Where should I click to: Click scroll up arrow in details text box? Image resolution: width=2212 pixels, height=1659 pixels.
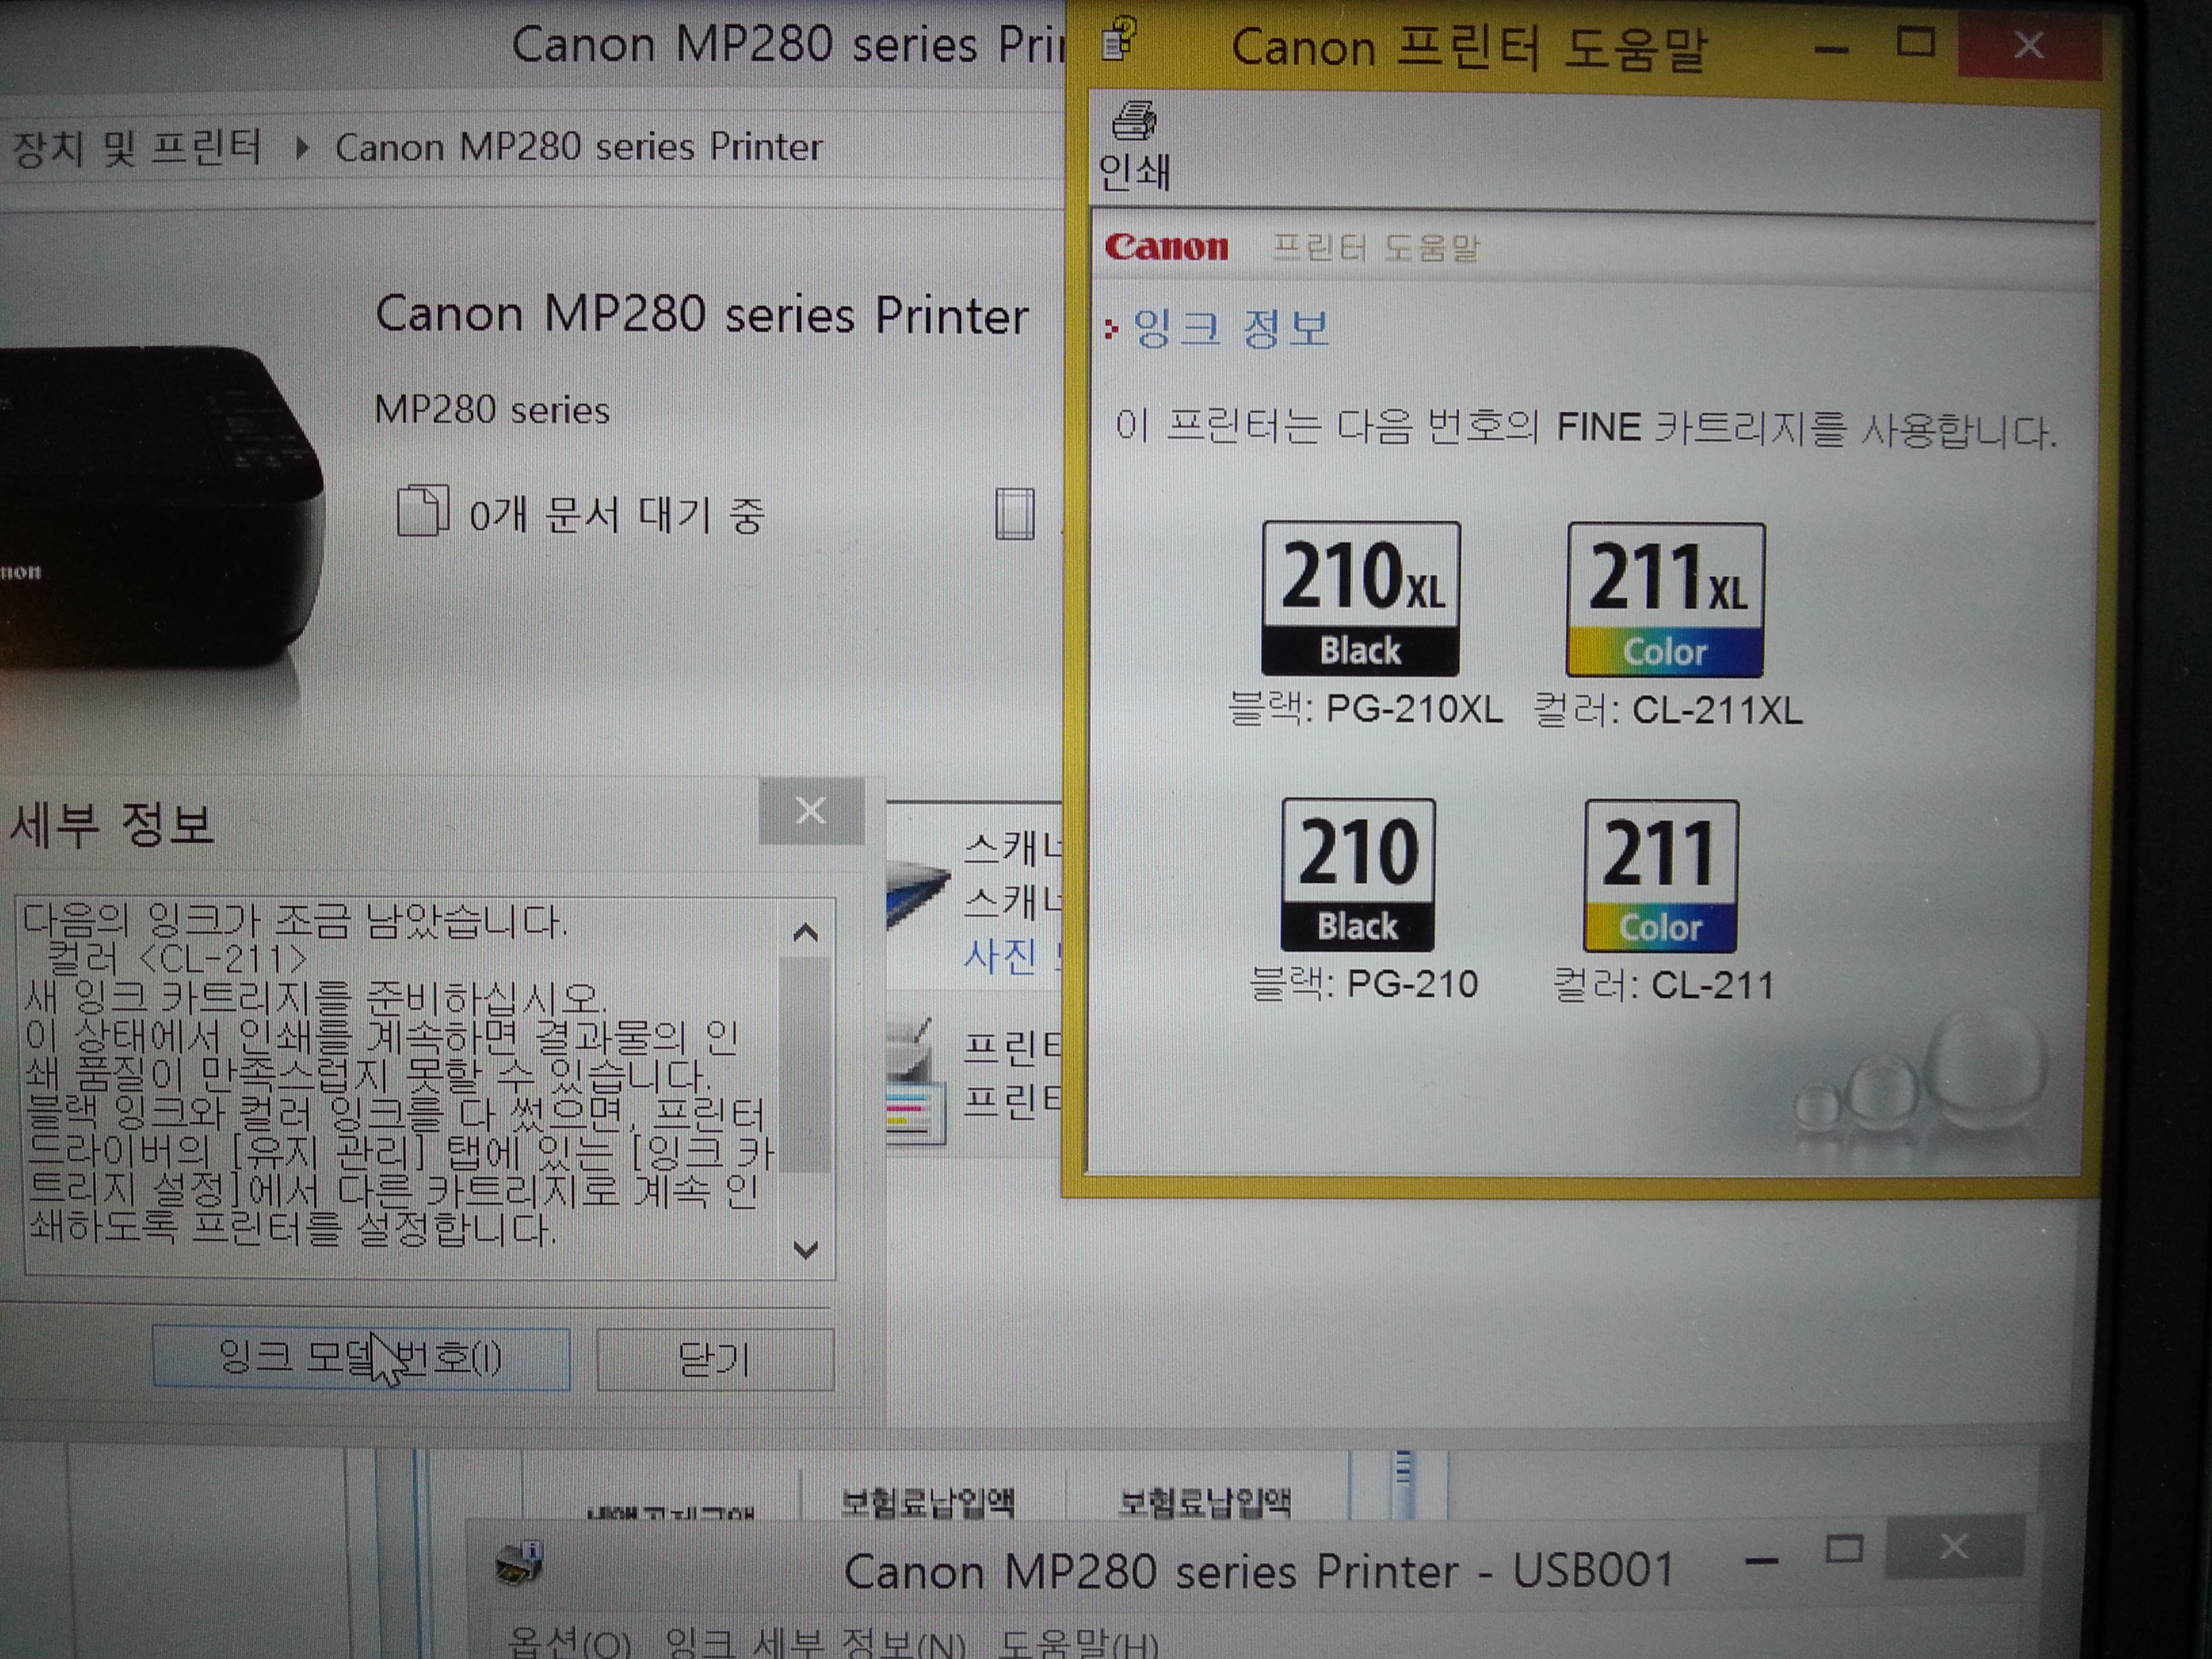point(805,933)
